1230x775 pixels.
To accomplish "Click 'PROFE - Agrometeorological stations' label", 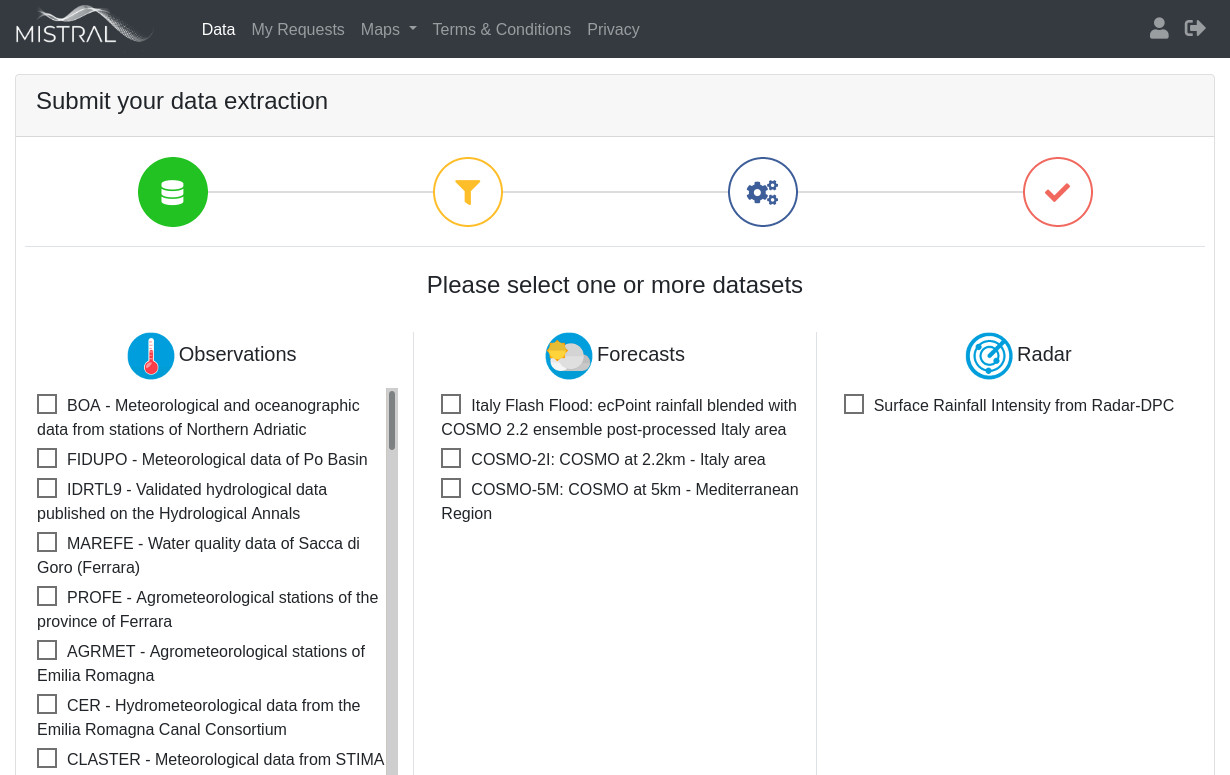I will pos(208,609).
